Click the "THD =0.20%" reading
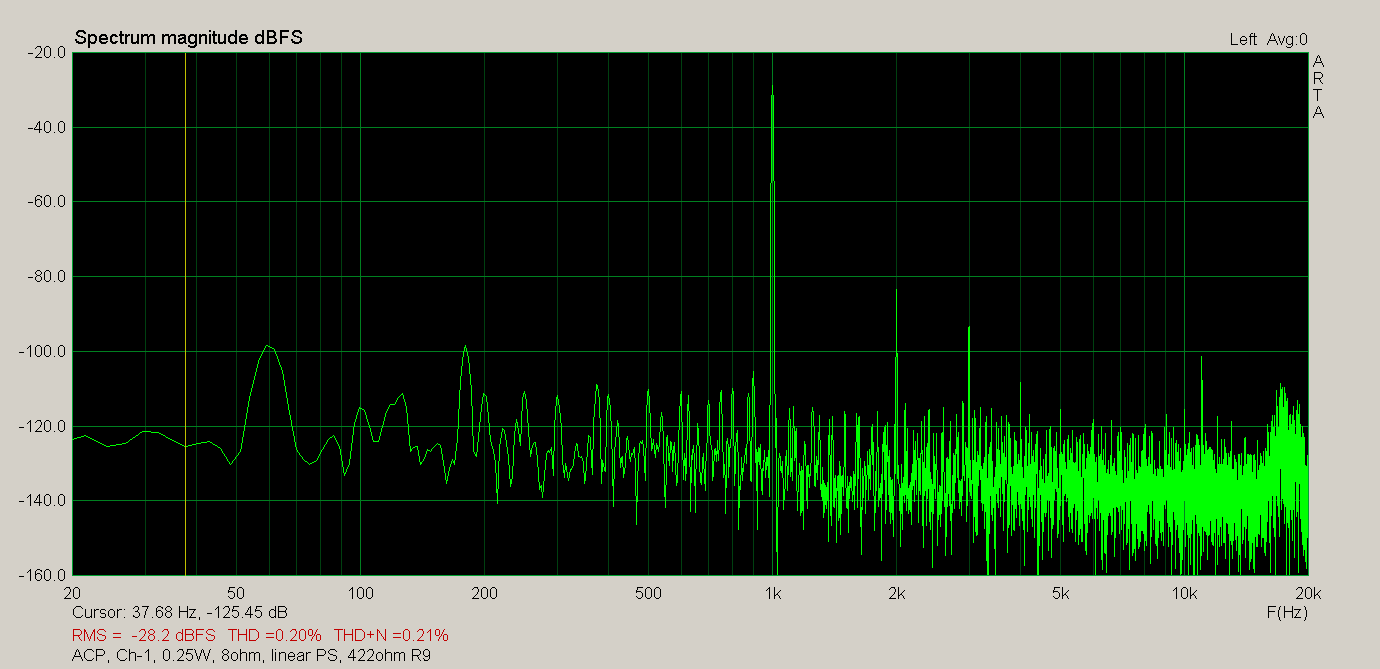Image resolution: width=1380 pixels, height=669 pixels. tap(275, 635)
